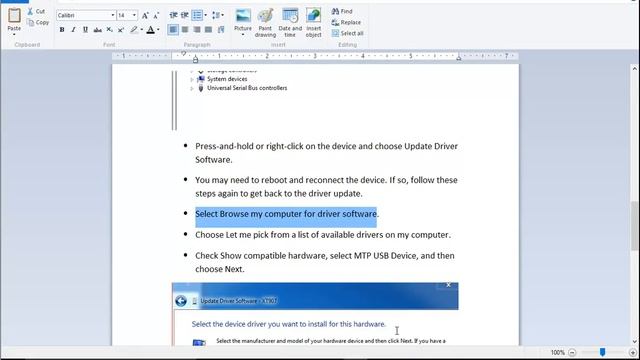Click the ruler's left indent marker

196,60
